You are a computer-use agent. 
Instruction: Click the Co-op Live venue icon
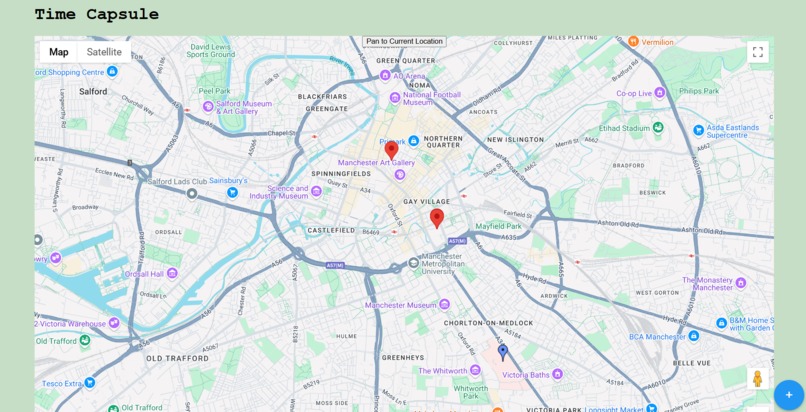pyautogui.click(x=660, y=93)
